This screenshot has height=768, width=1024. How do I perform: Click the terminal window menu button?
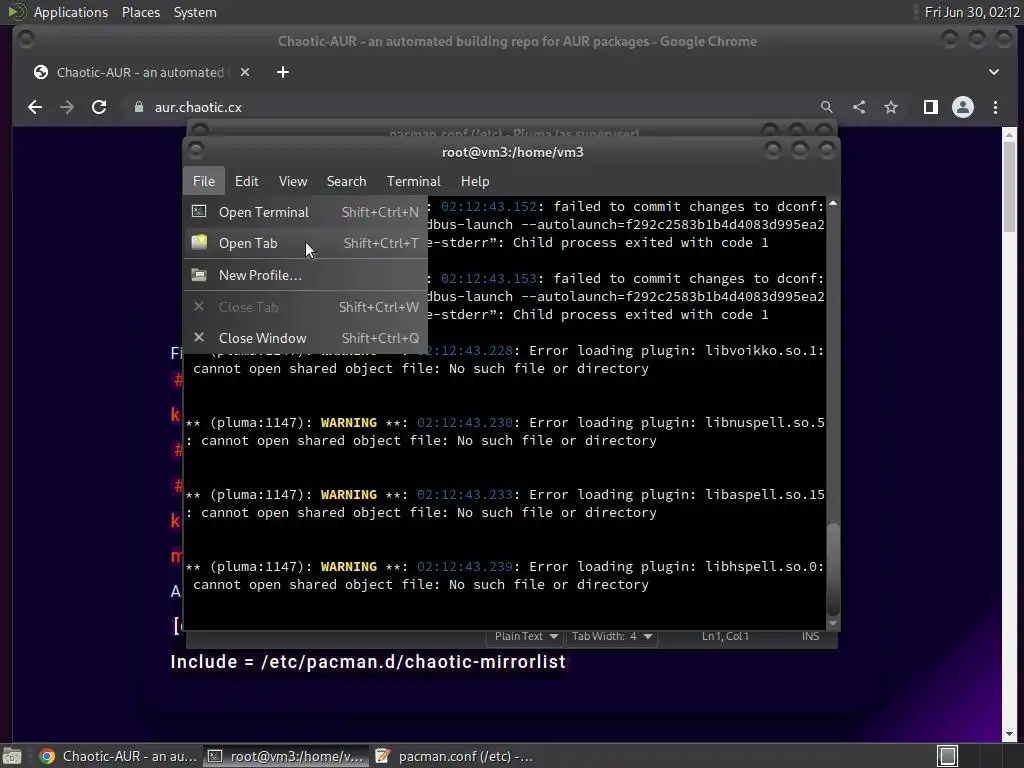pos(195,151)
